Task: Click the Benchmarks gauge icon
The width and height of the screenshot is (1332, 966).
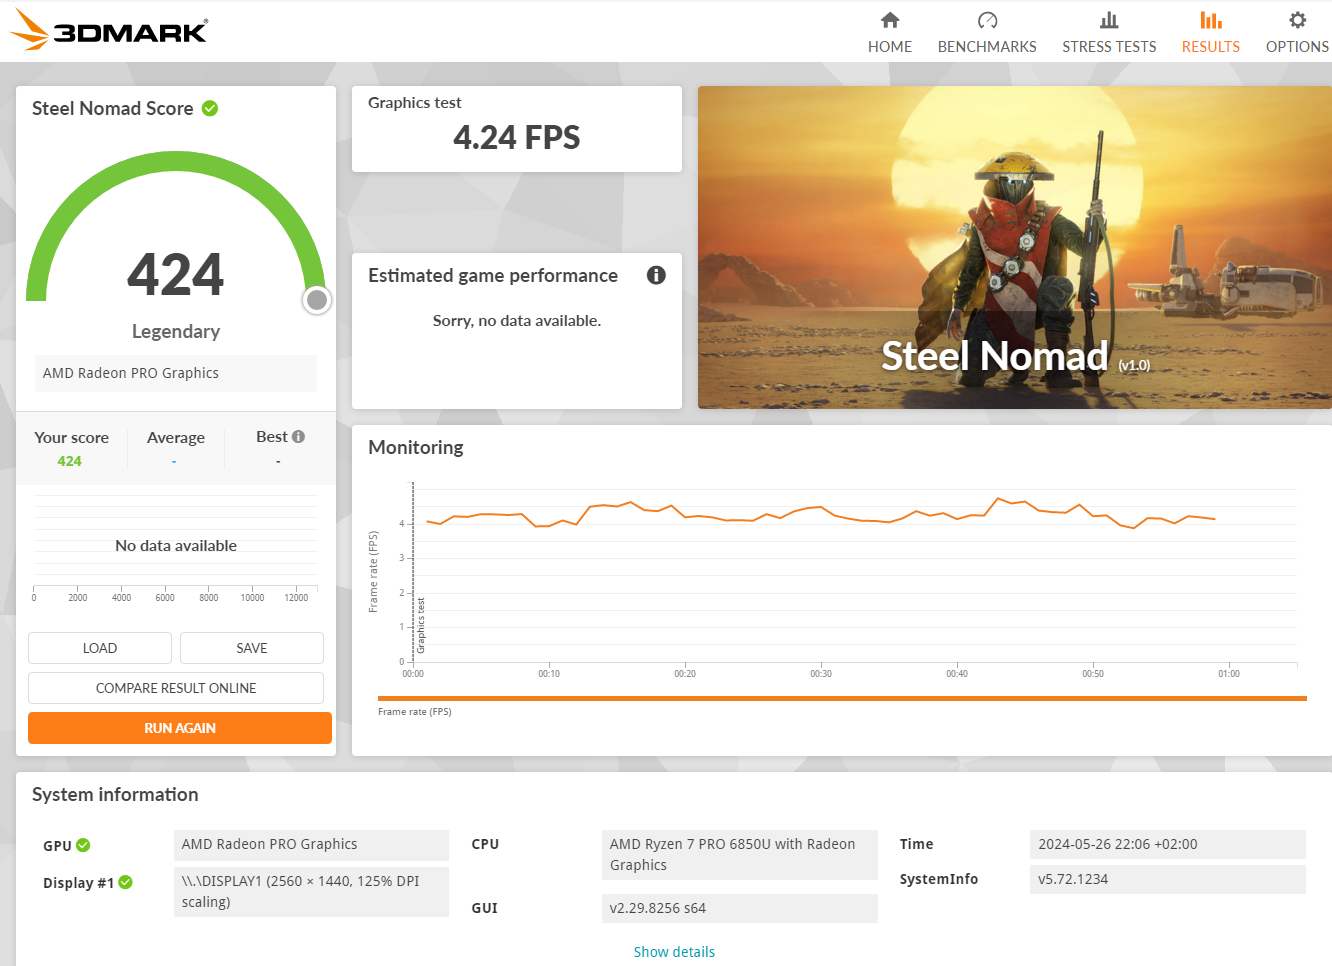Action: coord(987,20)
